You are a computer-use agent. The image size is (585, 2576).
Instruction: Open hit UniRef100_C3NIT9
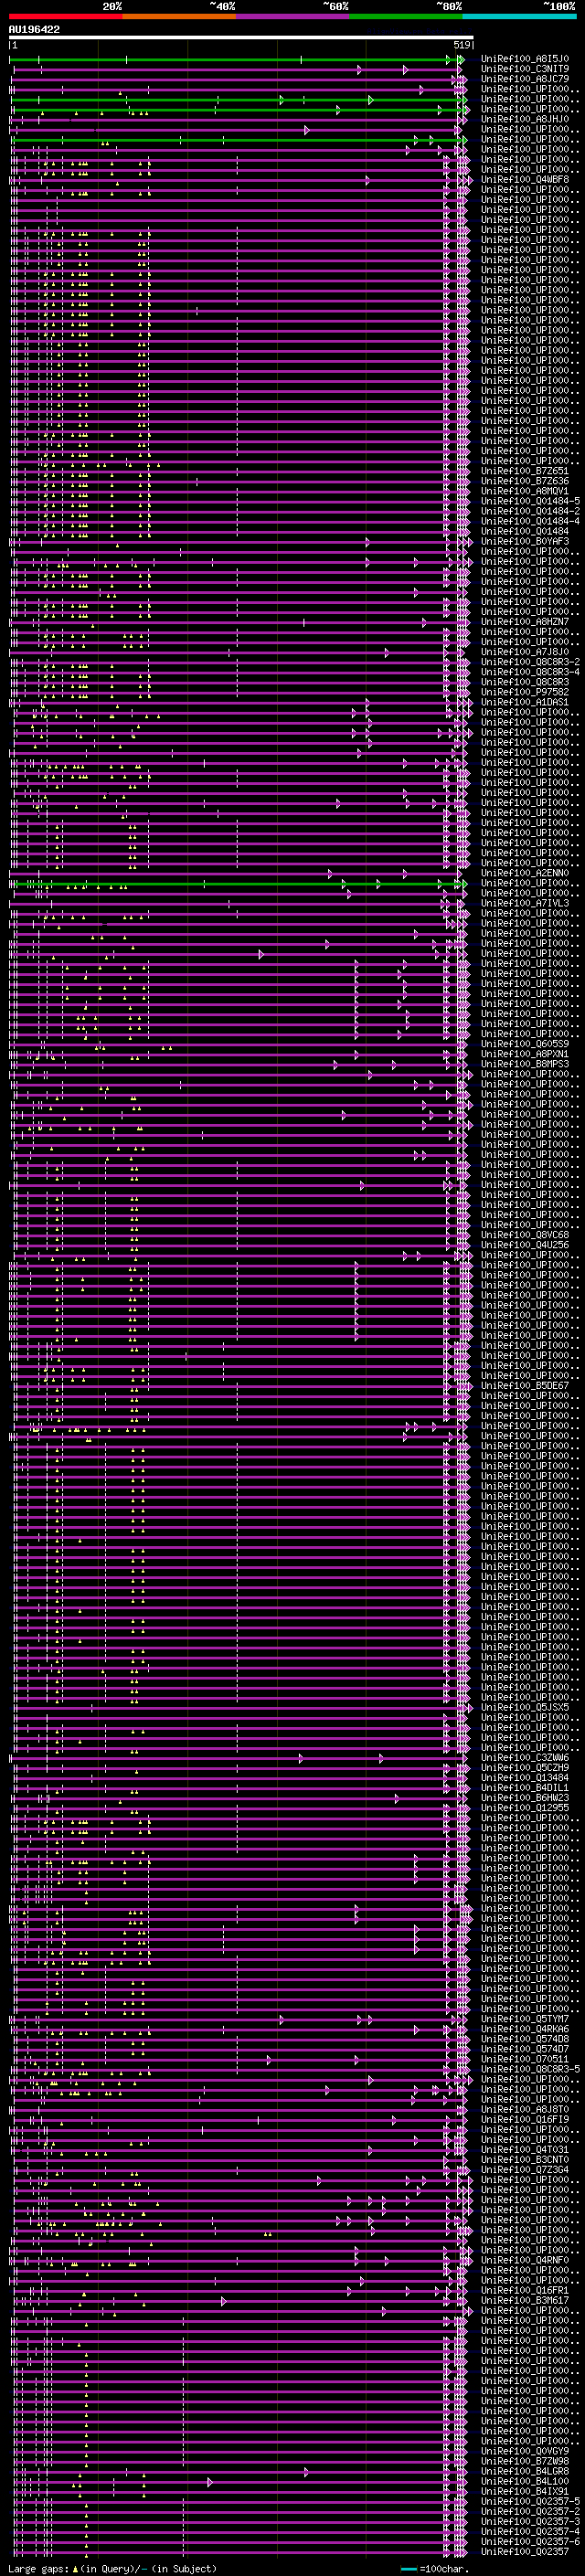[525, 69]
